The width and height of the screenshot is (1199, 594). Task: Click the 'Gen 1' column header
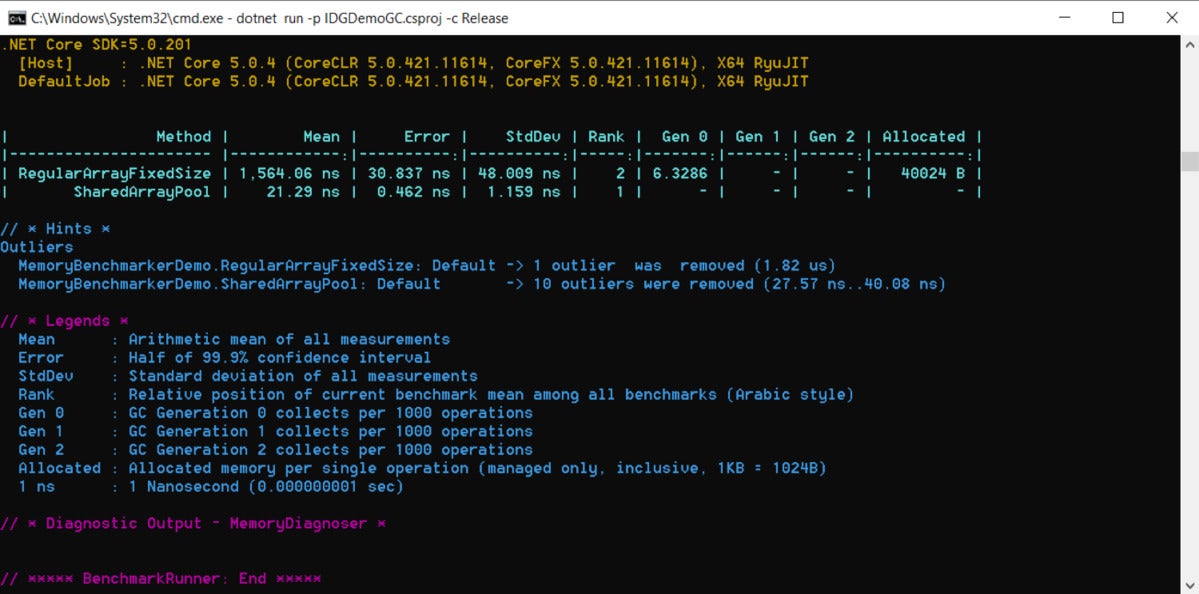758,137
